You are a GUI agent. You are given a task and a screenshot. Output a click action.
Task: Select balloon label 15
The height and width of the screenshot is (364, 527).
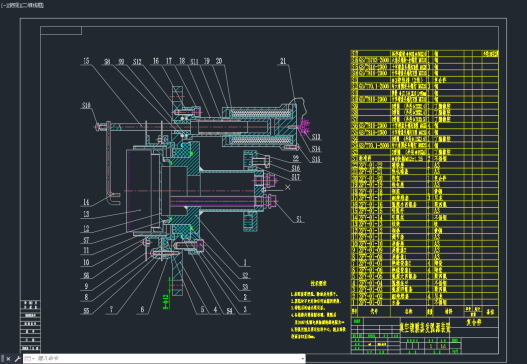(x=86, y=61)
